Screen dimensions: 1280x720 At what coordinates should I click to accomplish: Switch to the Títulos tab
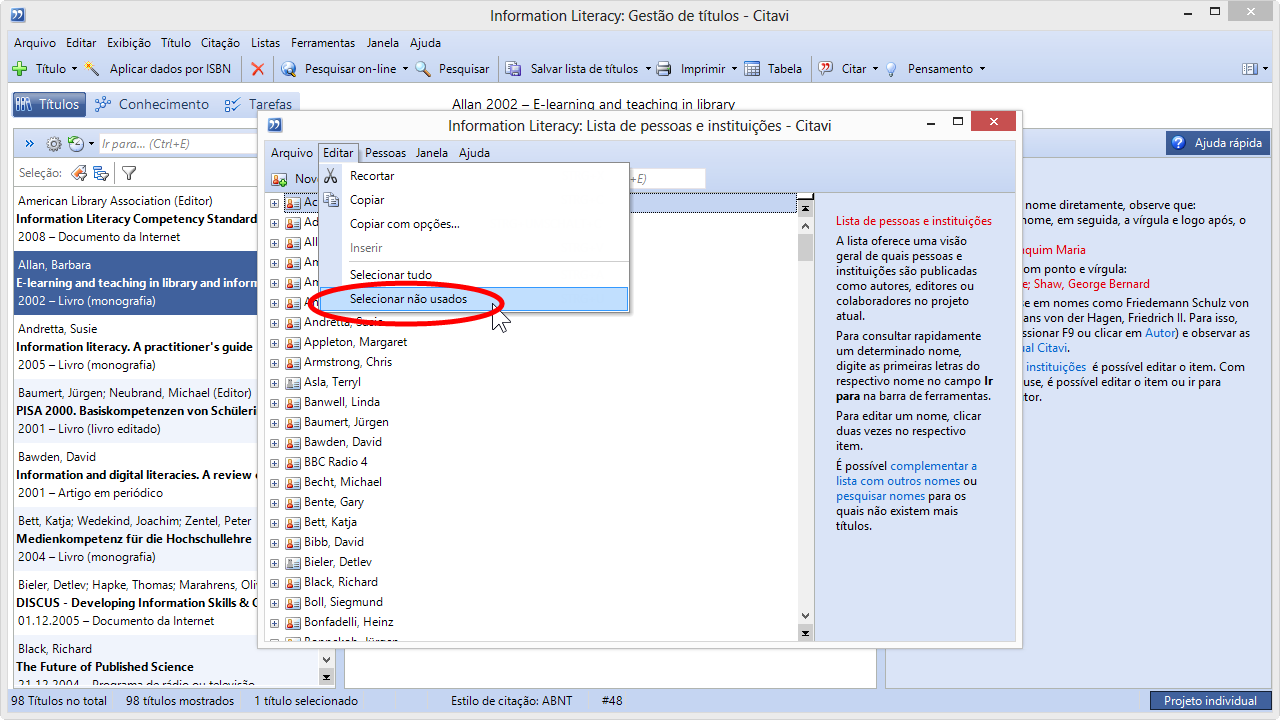48,104
